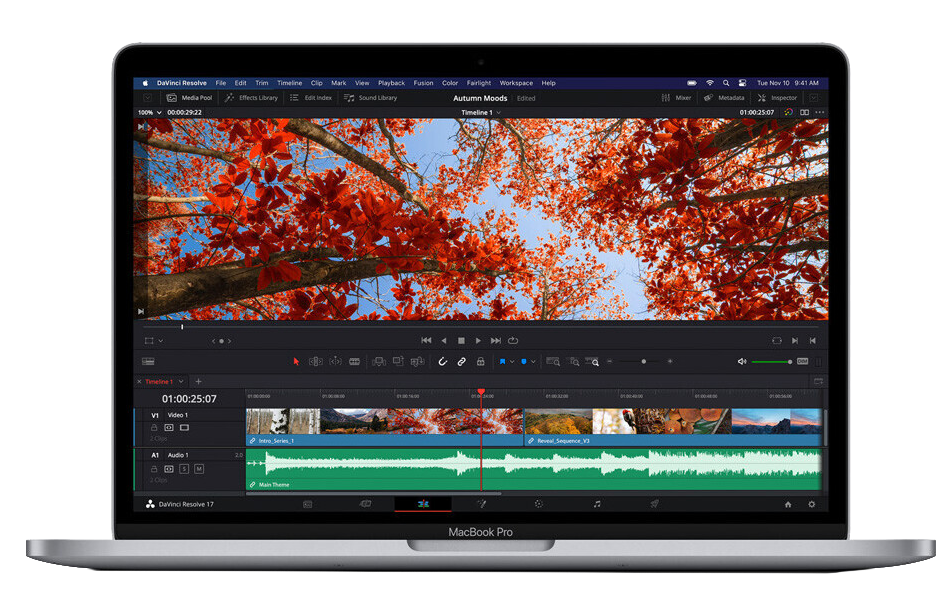944x608 pixels.
Task: Go to the Color page icon
Action: coord(538,504)
